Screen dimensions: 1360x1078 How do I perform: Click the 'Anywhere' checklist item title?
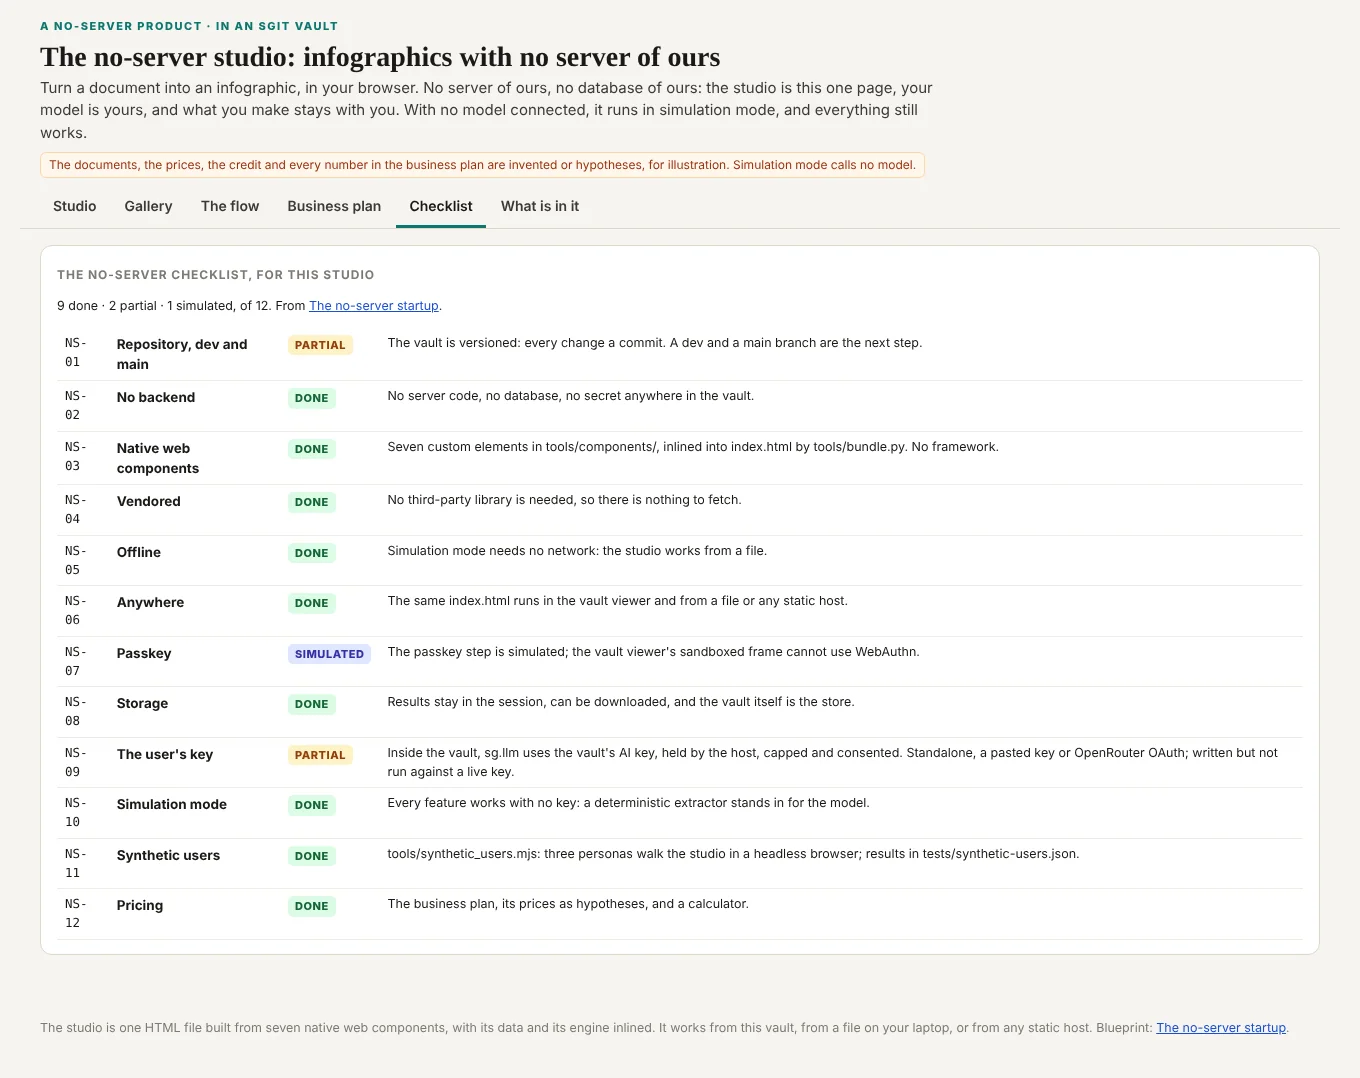click(150, 602)
